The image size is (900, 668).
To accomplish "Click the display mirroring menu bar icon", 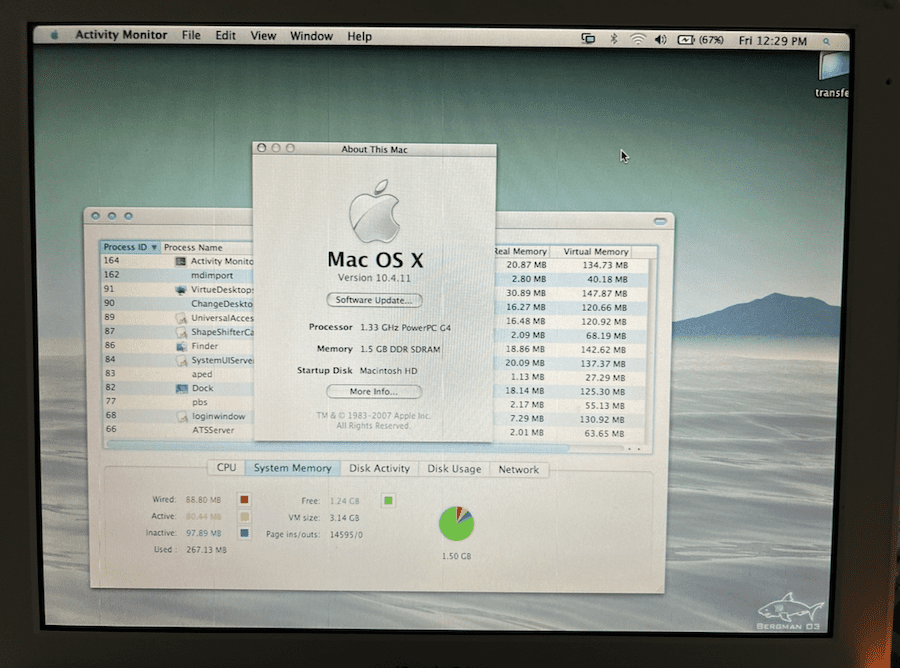I will 588,39.
